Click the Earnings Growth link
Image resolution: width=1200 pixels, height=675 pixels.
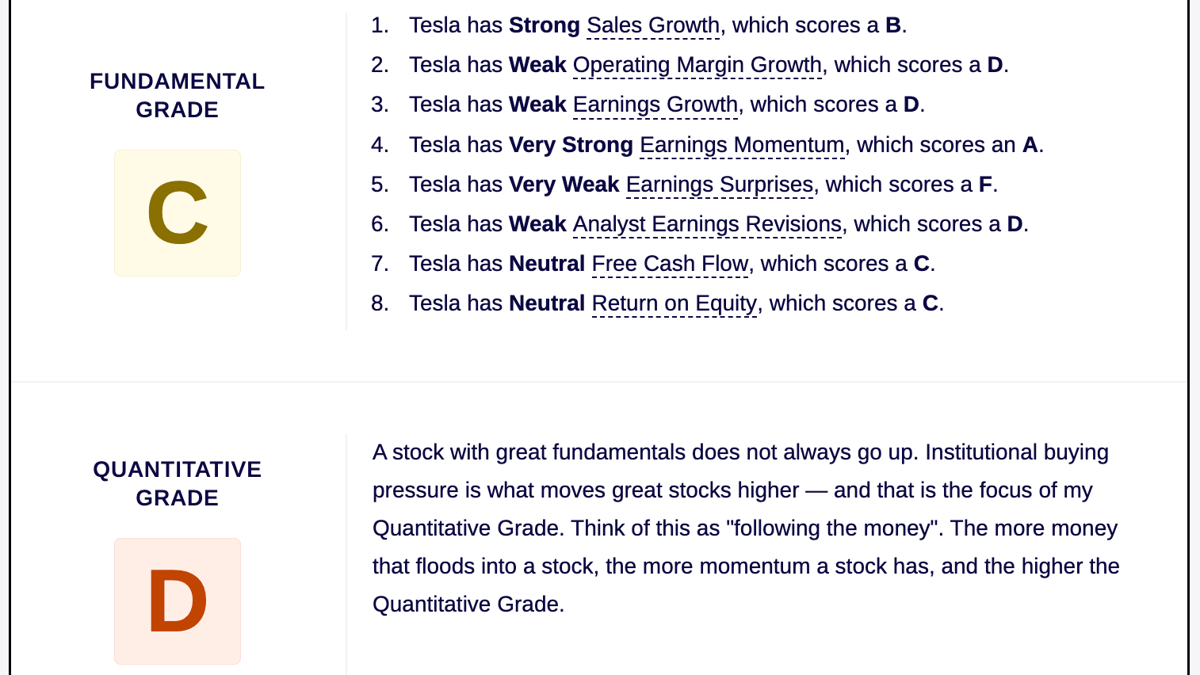[655, 105]
